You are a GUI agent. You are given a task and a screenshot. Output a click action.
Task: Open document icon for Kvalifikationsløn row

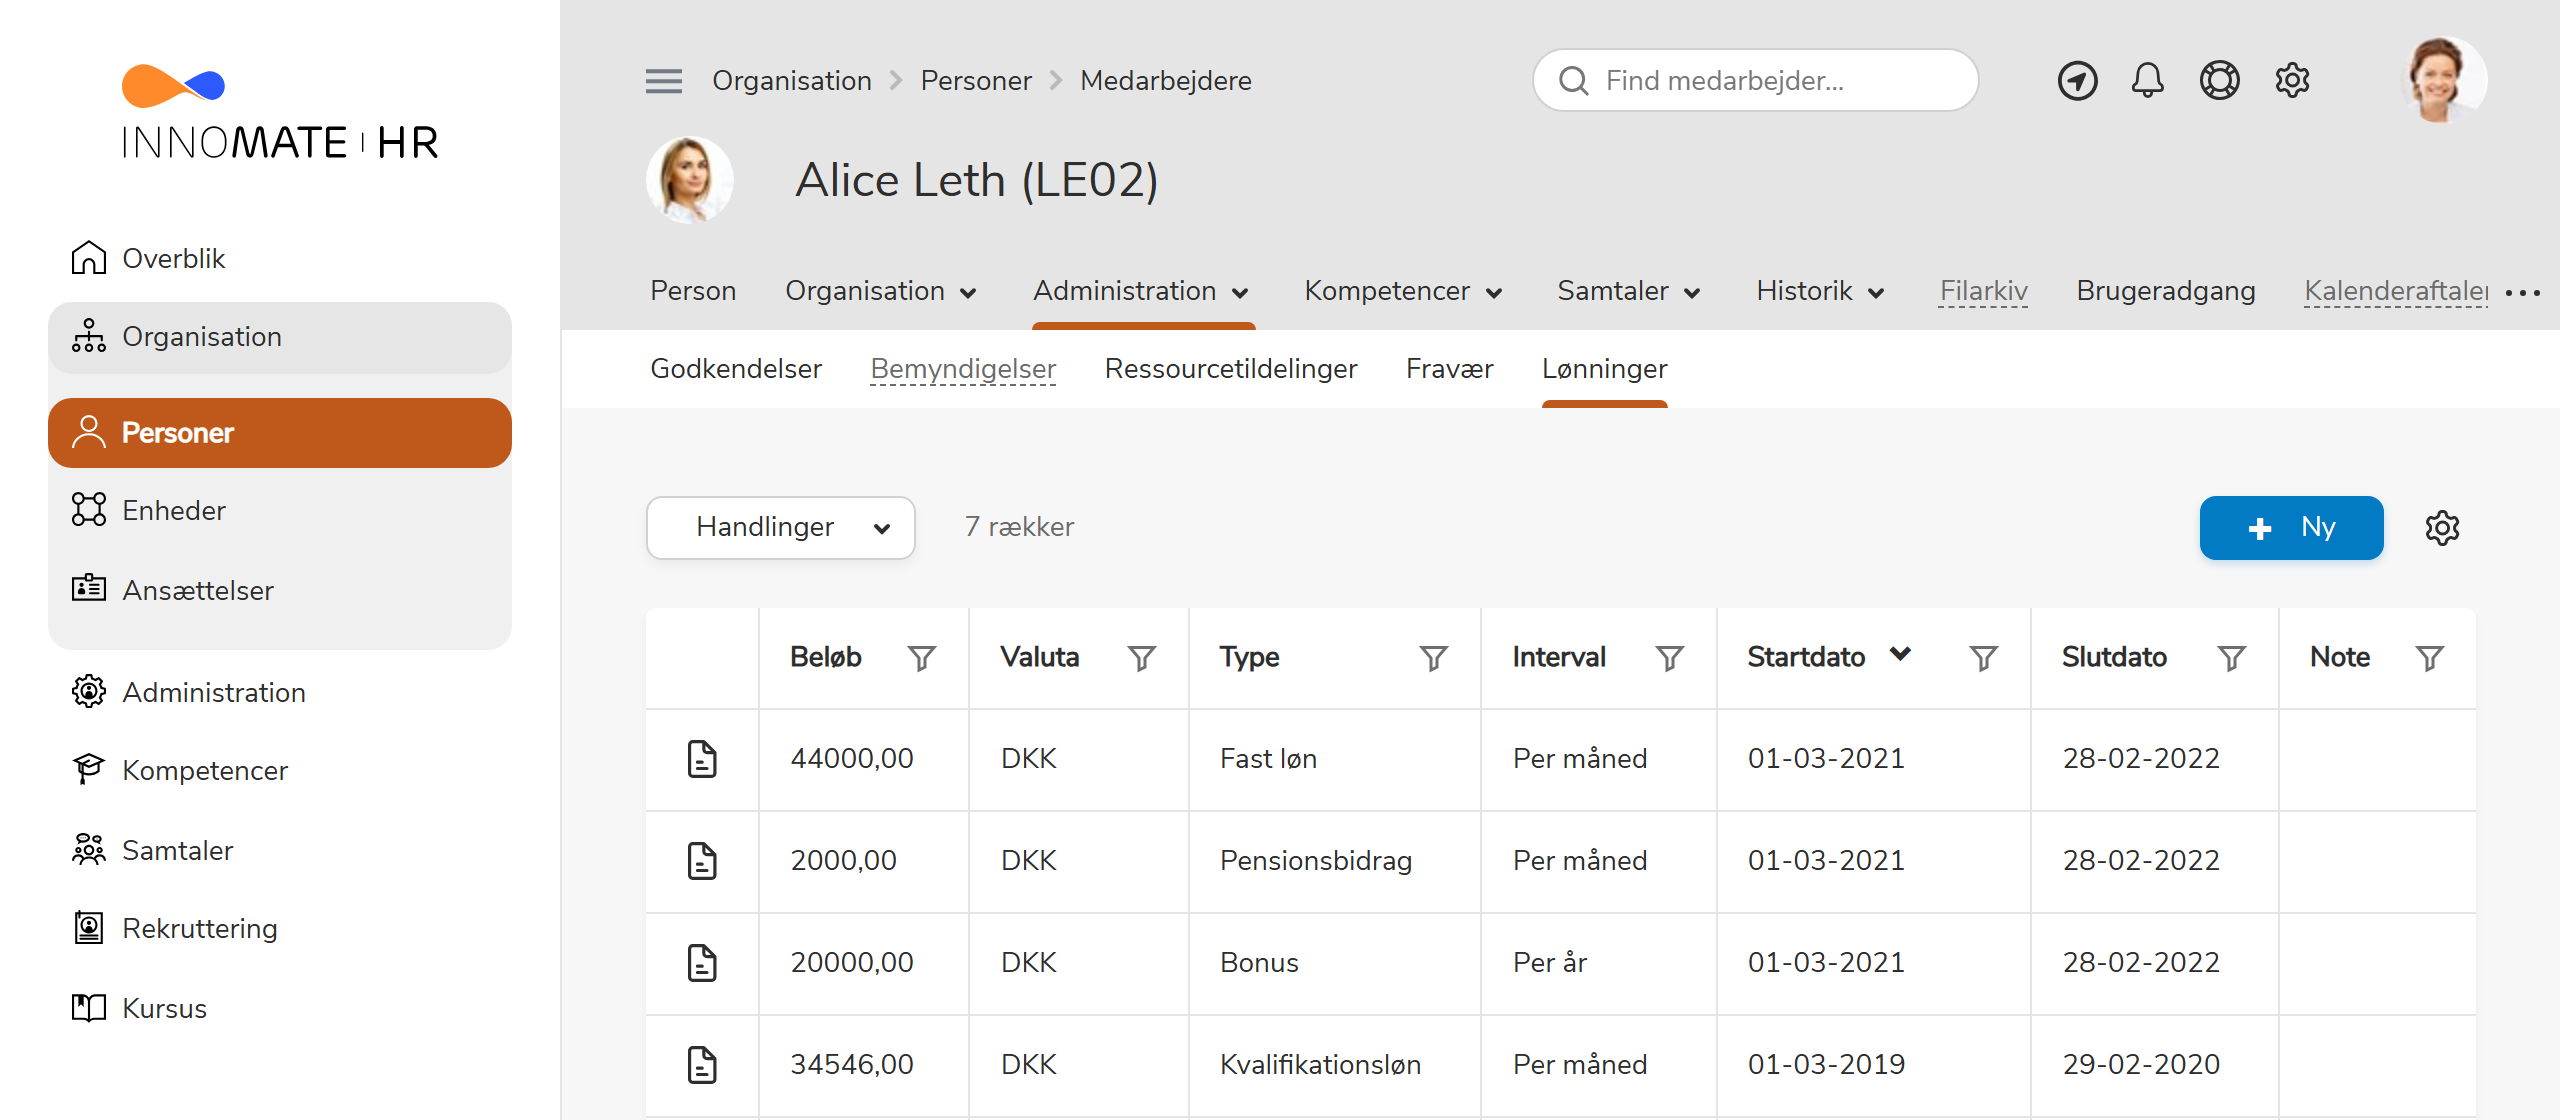(x=702, y=1065)
